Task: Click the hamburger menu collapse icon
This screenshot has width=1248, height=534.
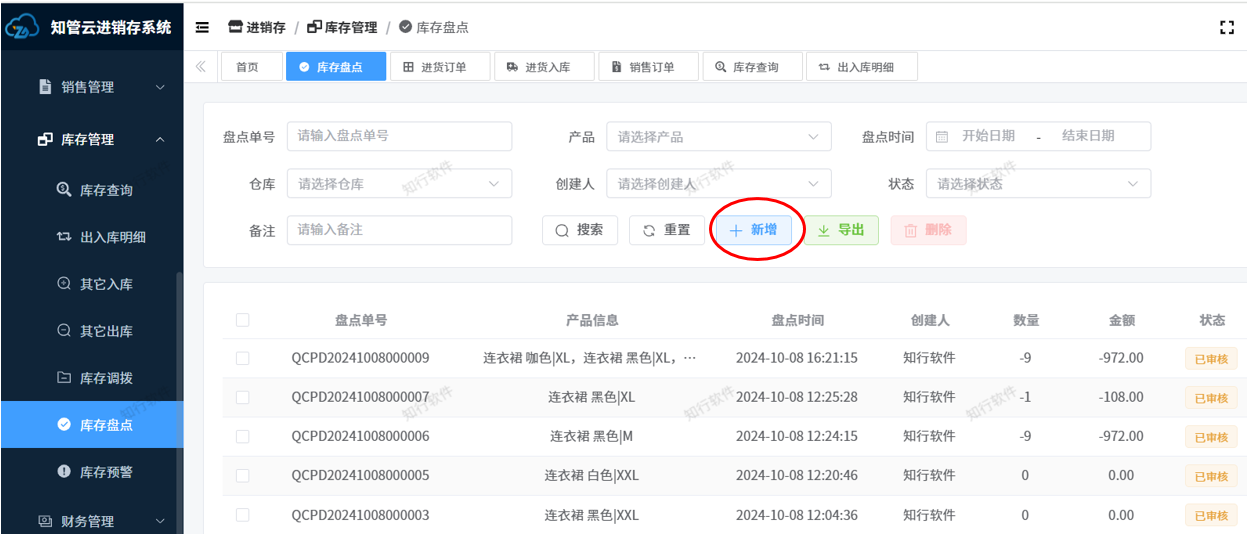Action: pos(202,27)
